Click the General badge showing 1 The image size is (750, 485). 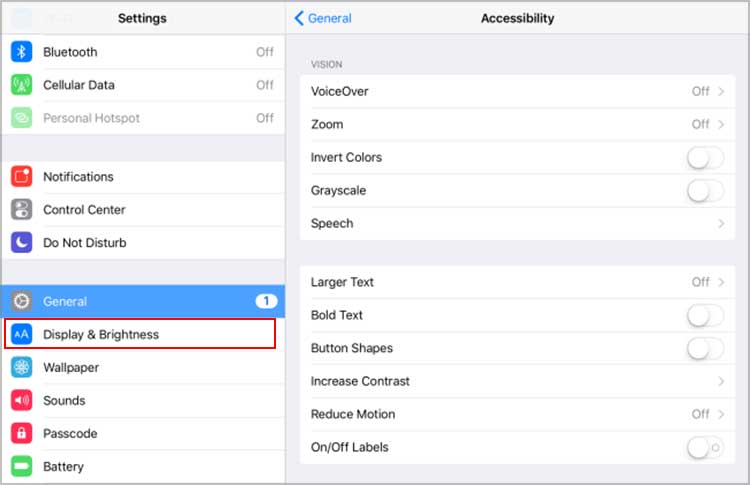click(x=265, y=301)
